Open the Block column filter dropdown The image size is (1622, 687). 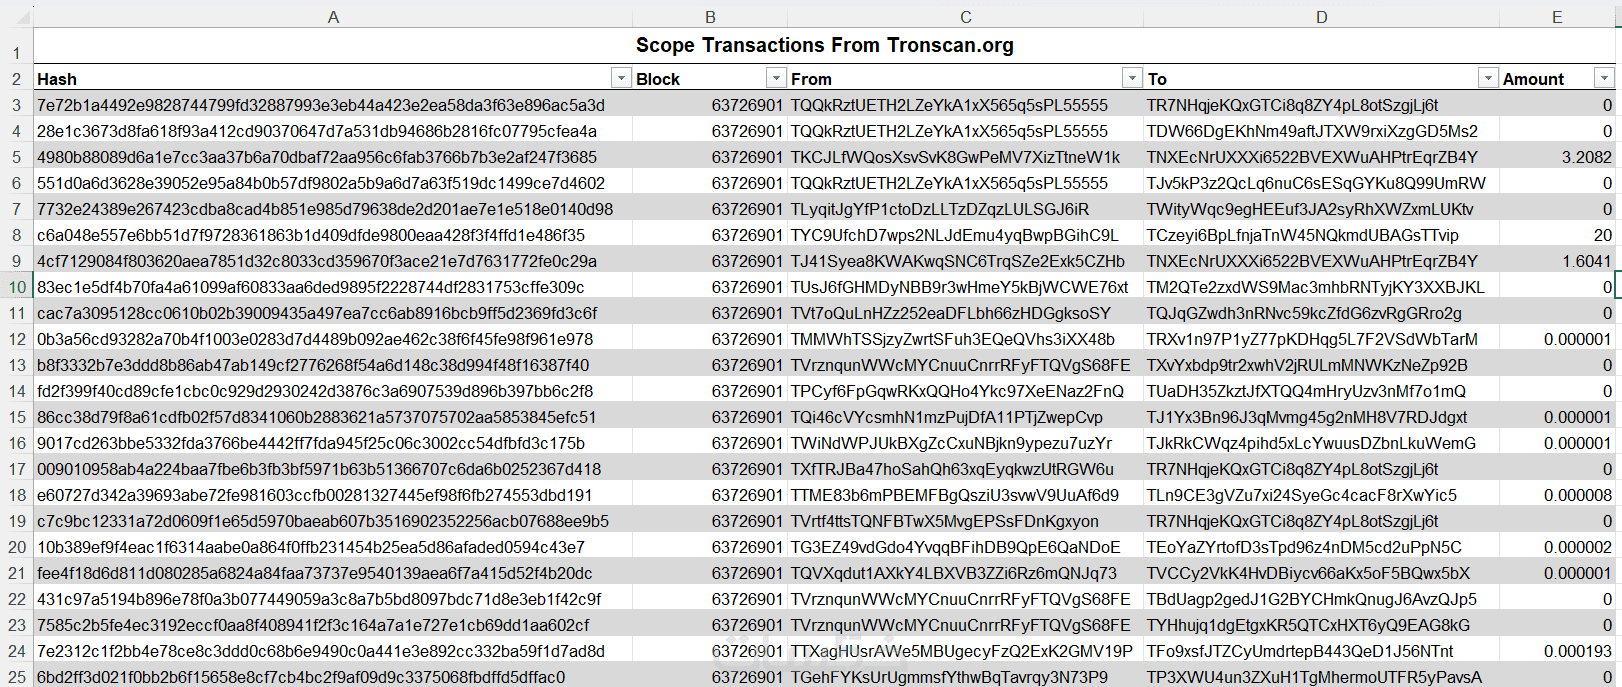point(776,78)
